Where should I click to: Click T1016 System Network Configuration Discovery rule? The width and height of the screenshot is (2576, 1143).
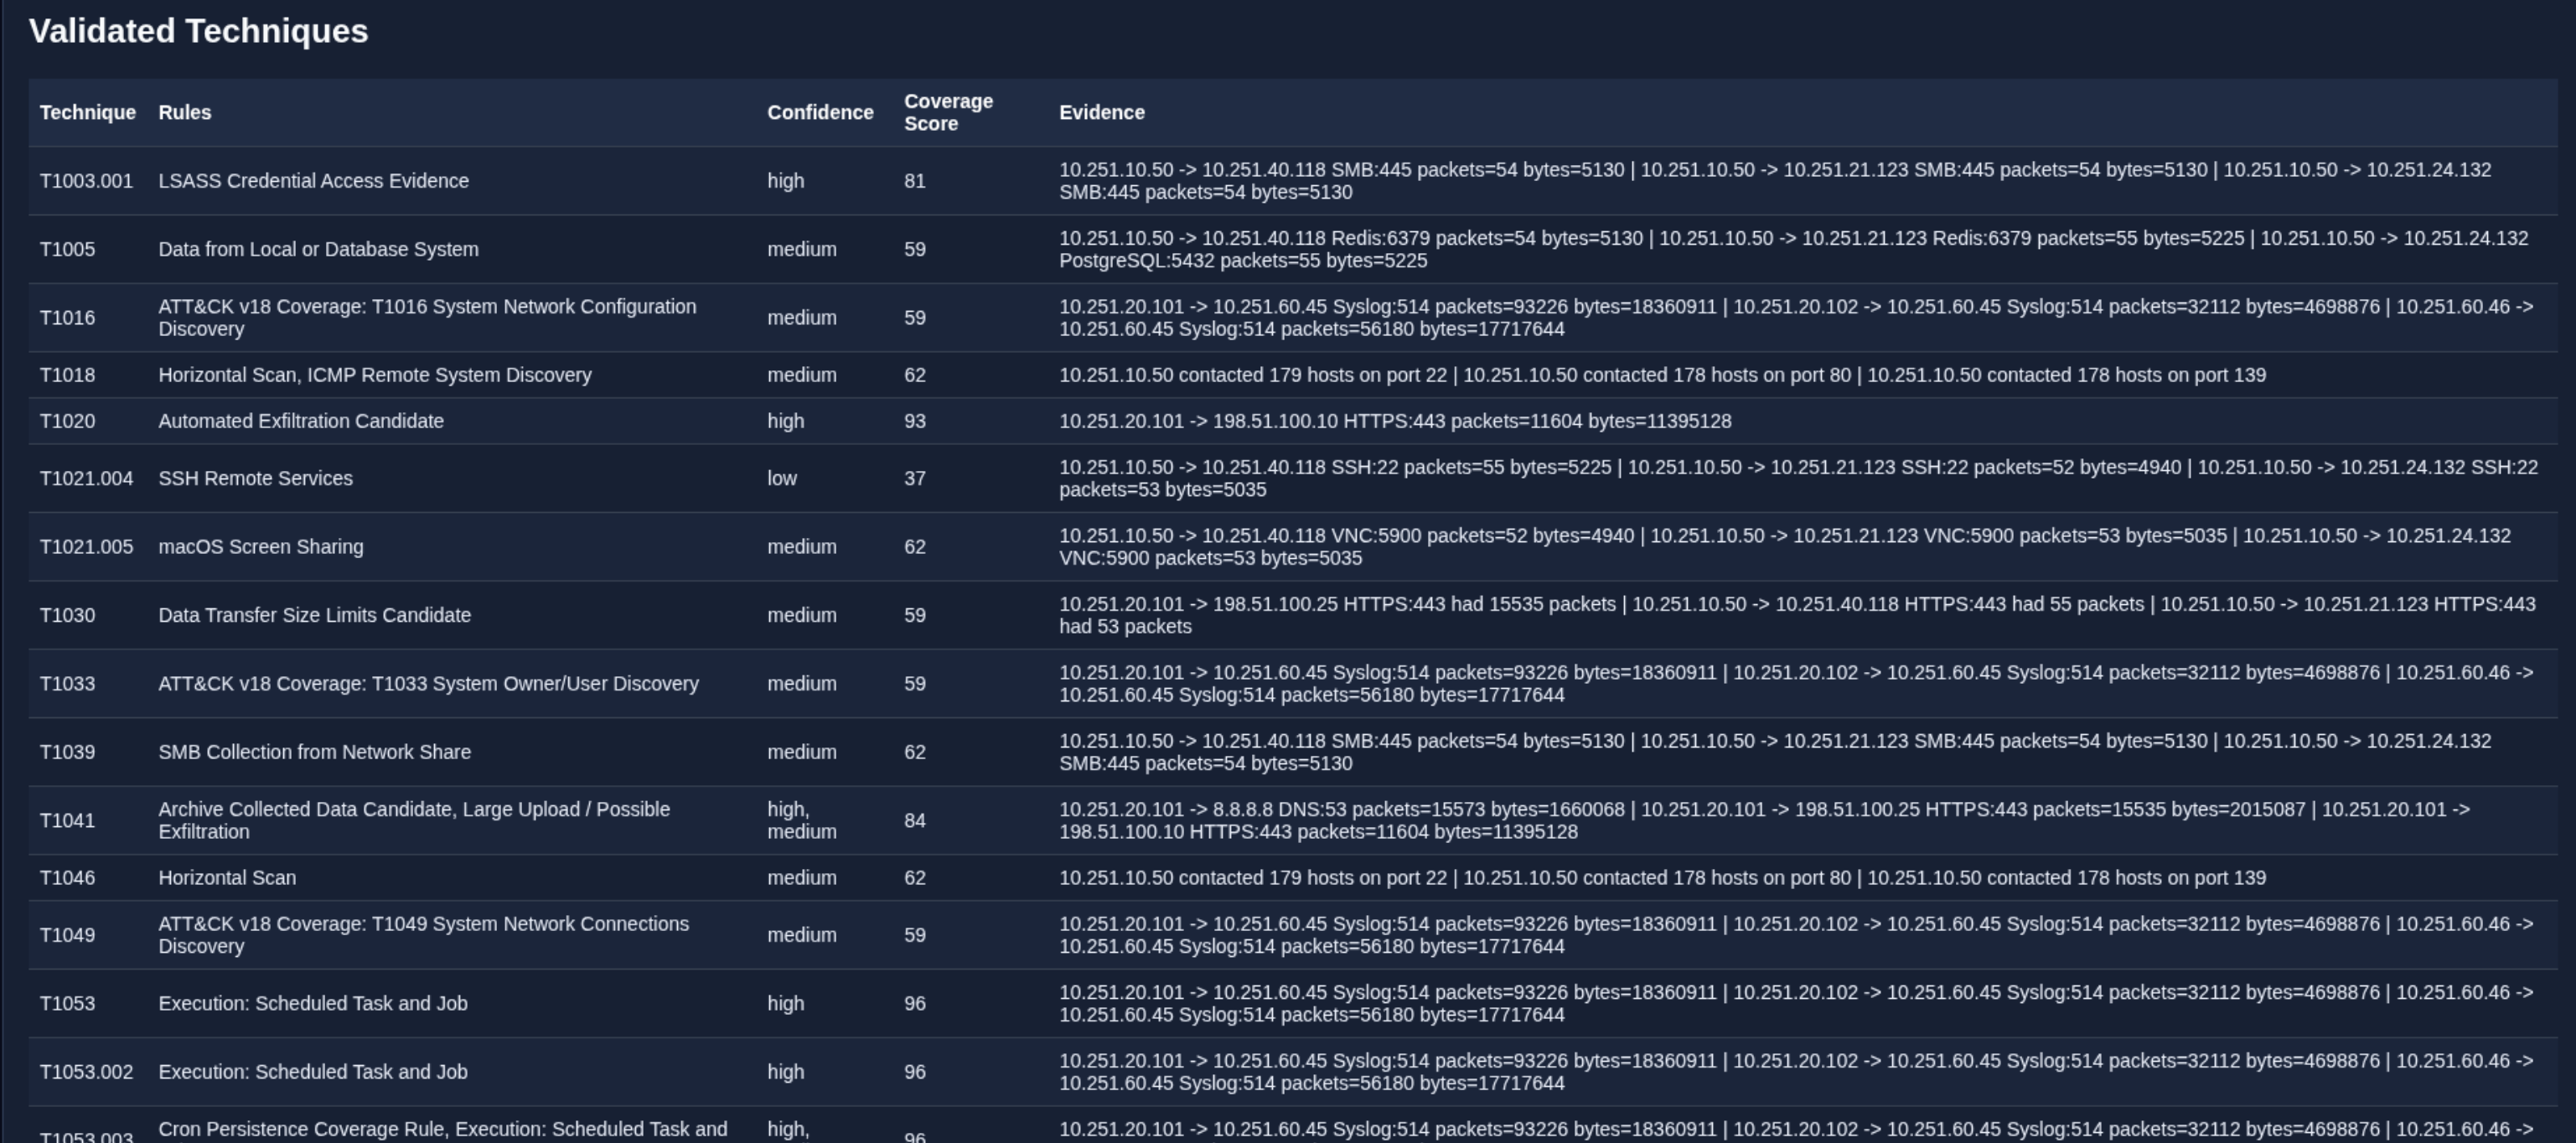(x=427, y=318)
